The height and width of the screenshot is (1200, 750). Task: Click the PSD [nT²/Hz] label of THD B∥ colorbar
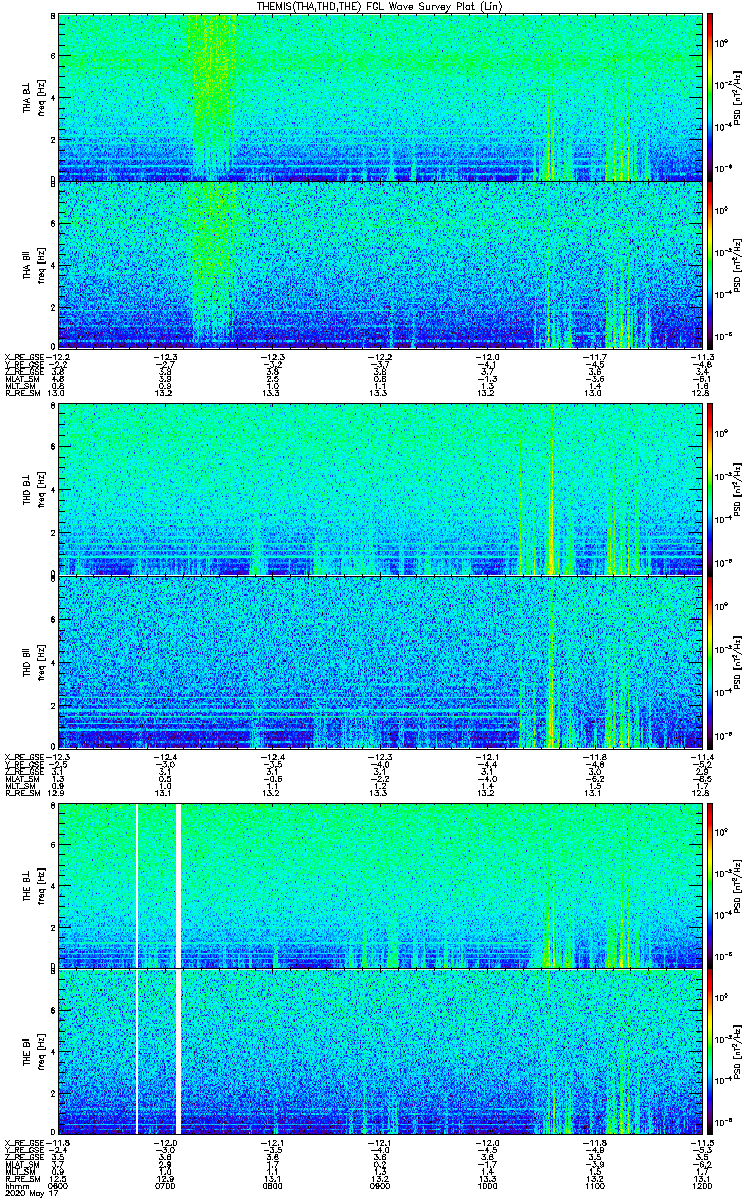[736, 661]
